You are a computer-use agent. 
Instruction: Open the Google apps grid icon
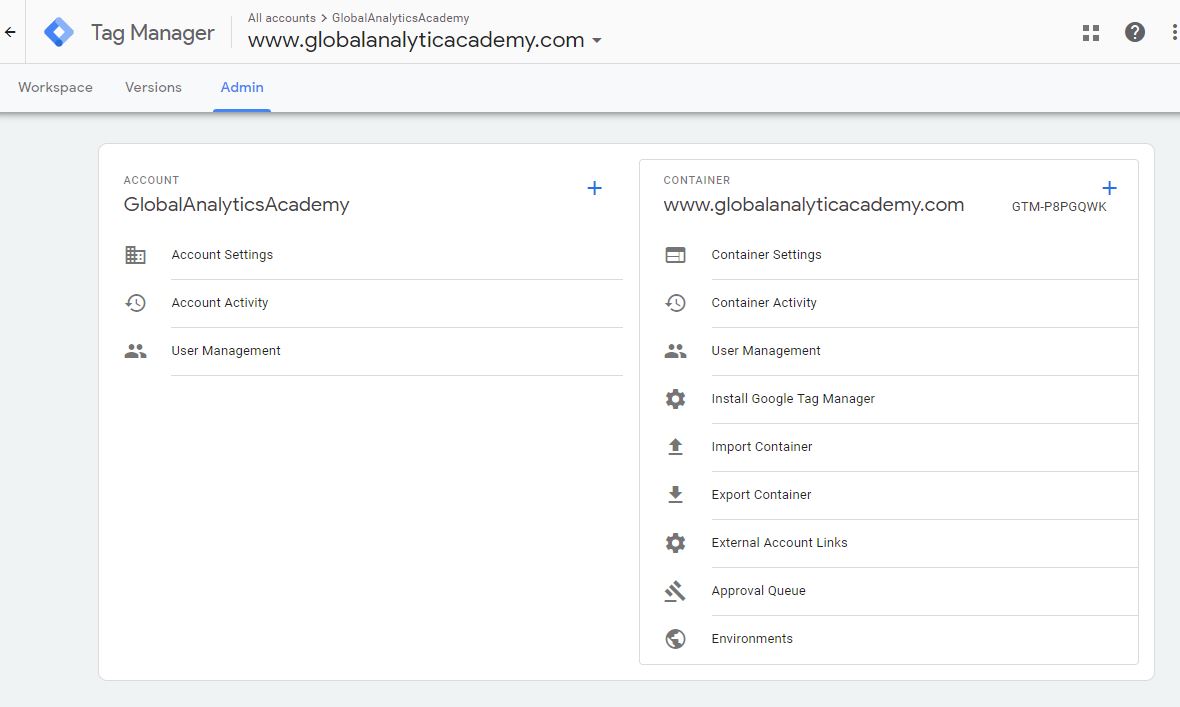pyautogui.click(x=1091, y=33)
